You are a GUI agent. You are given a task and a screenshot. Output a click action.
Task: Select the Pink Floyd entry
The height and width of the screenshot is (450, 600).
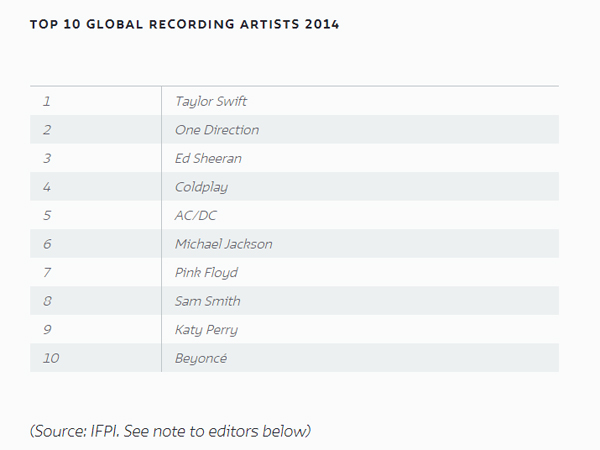pyautogui.click(x=206, y=272)
